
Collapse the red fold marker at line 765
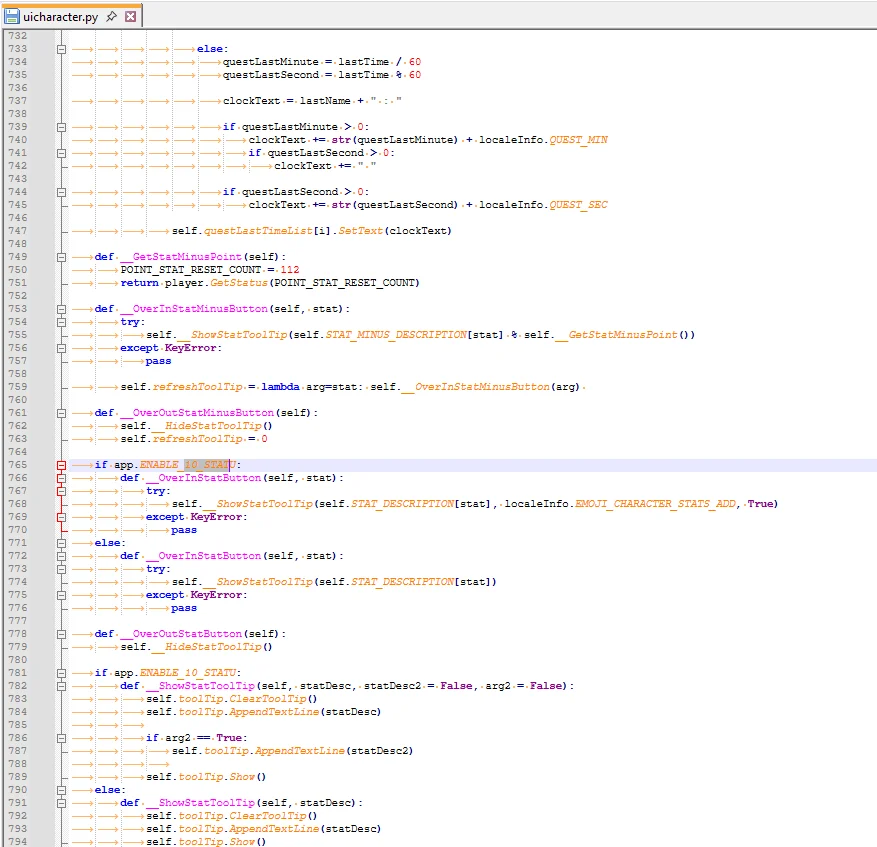[62, 465]
